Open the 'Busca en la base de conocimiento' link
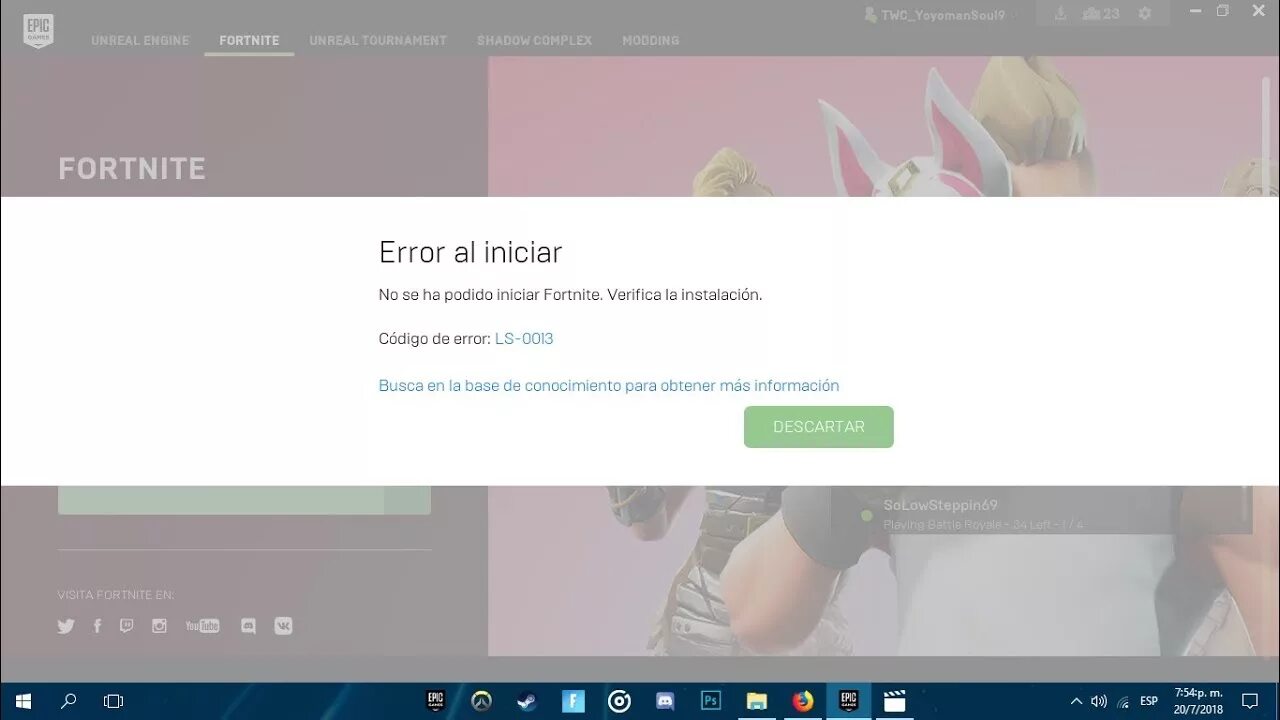Image resolution: width=1280 pixels, height=720 pixels. point(609,385)
